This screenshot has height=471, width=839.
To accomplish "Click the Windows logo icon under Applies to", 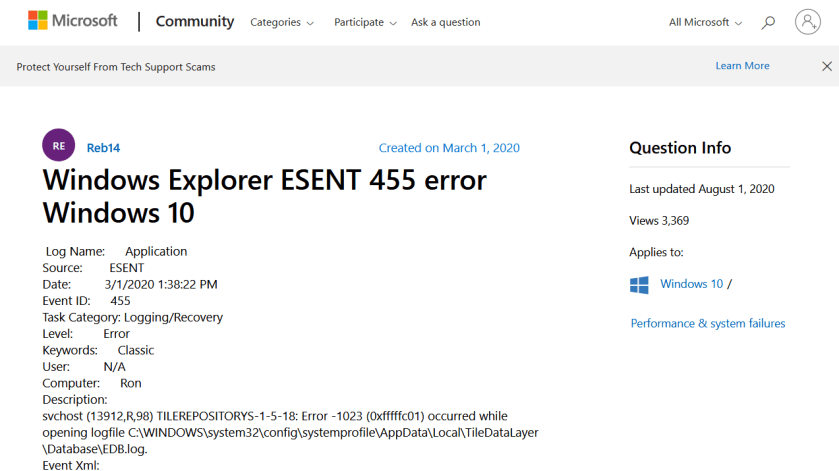I will (x=639, y=285).
